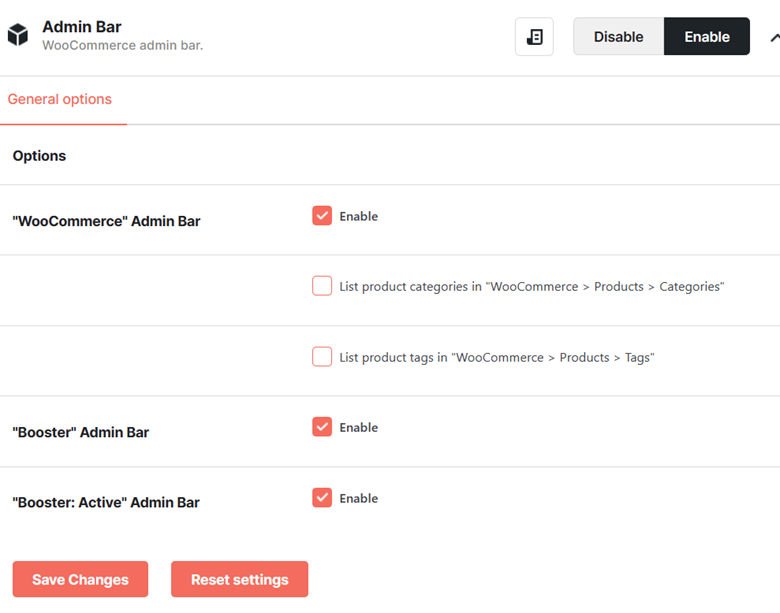Toggle the "Booster" Admin Bar Enable checkbox
Image resolution: width=780 pixels, height=613 pixels.
[x=322, y=427]
